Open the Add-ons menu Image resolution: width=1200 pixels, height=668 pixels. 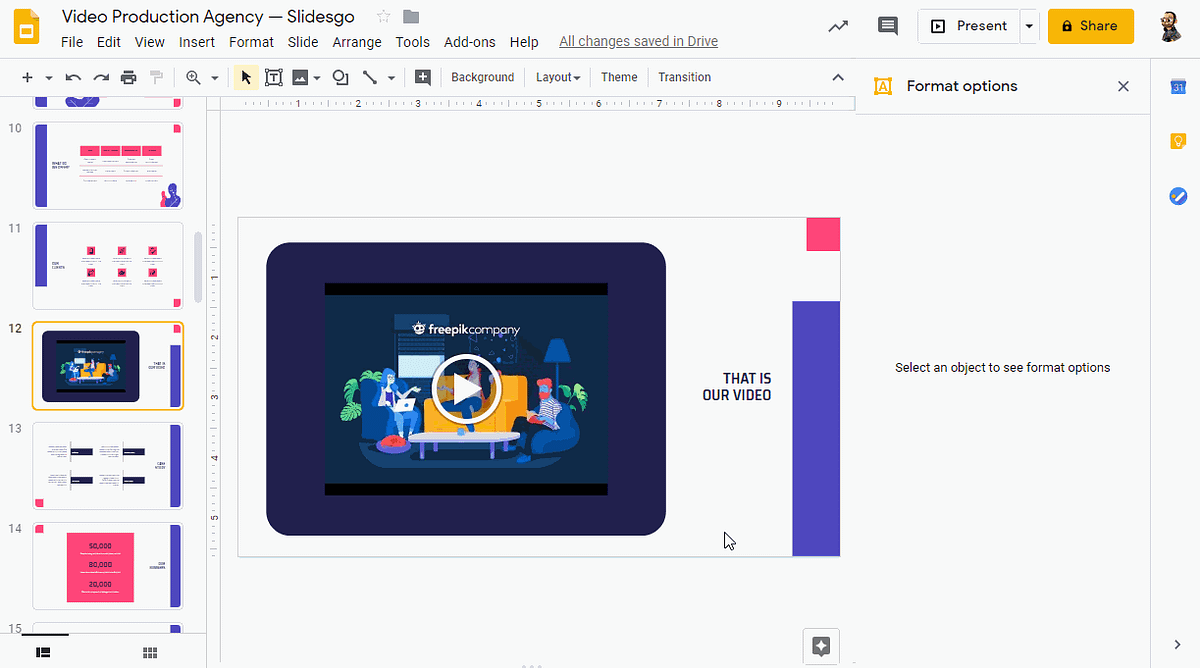(x=470, y=42)
